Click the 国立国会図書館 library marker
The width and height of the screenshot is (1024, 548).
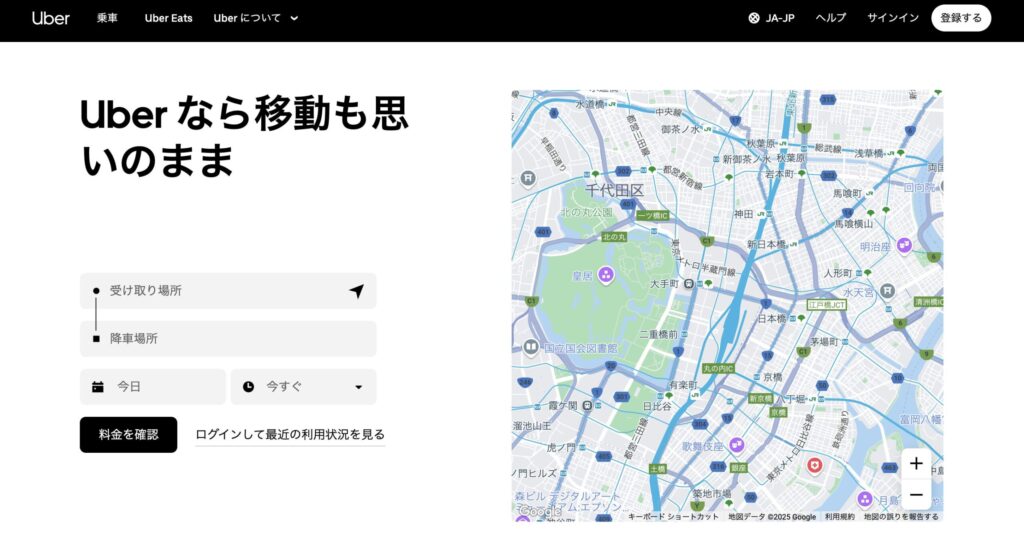[x=531, y=346]
